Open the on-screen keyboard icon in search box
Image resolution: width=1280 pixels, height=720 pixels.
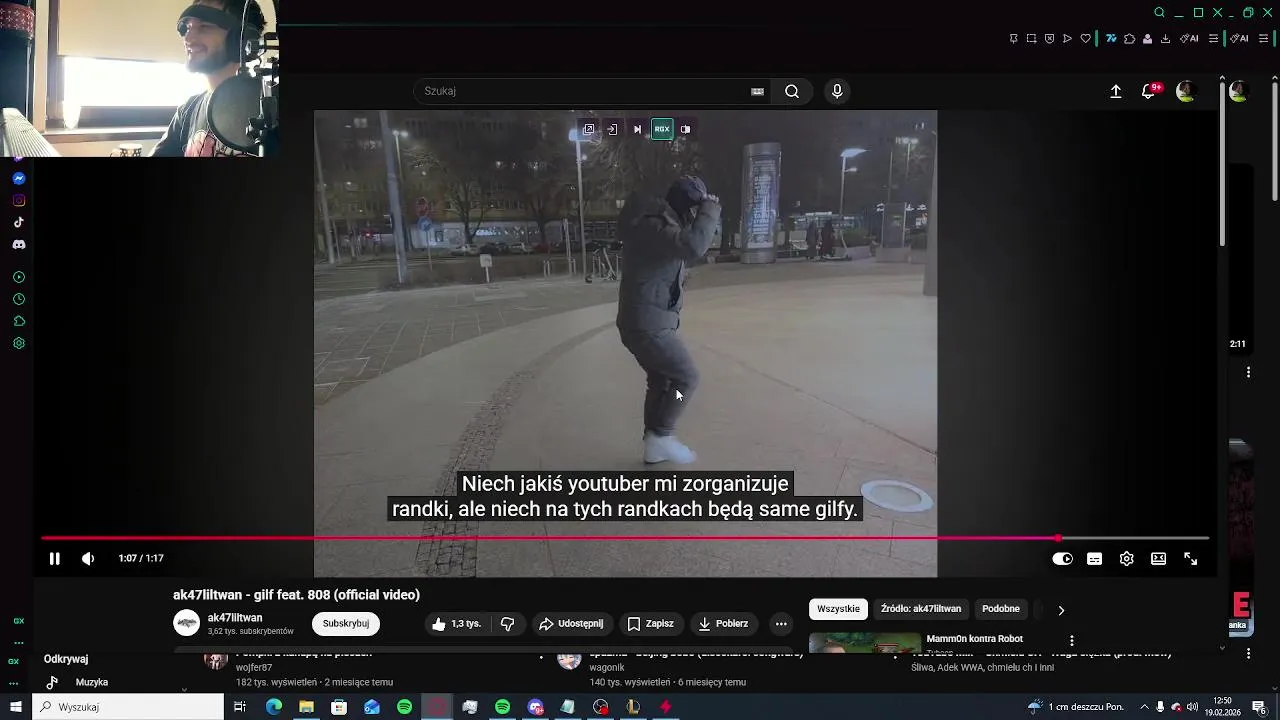pyautogui.click(x=757, y=91)
